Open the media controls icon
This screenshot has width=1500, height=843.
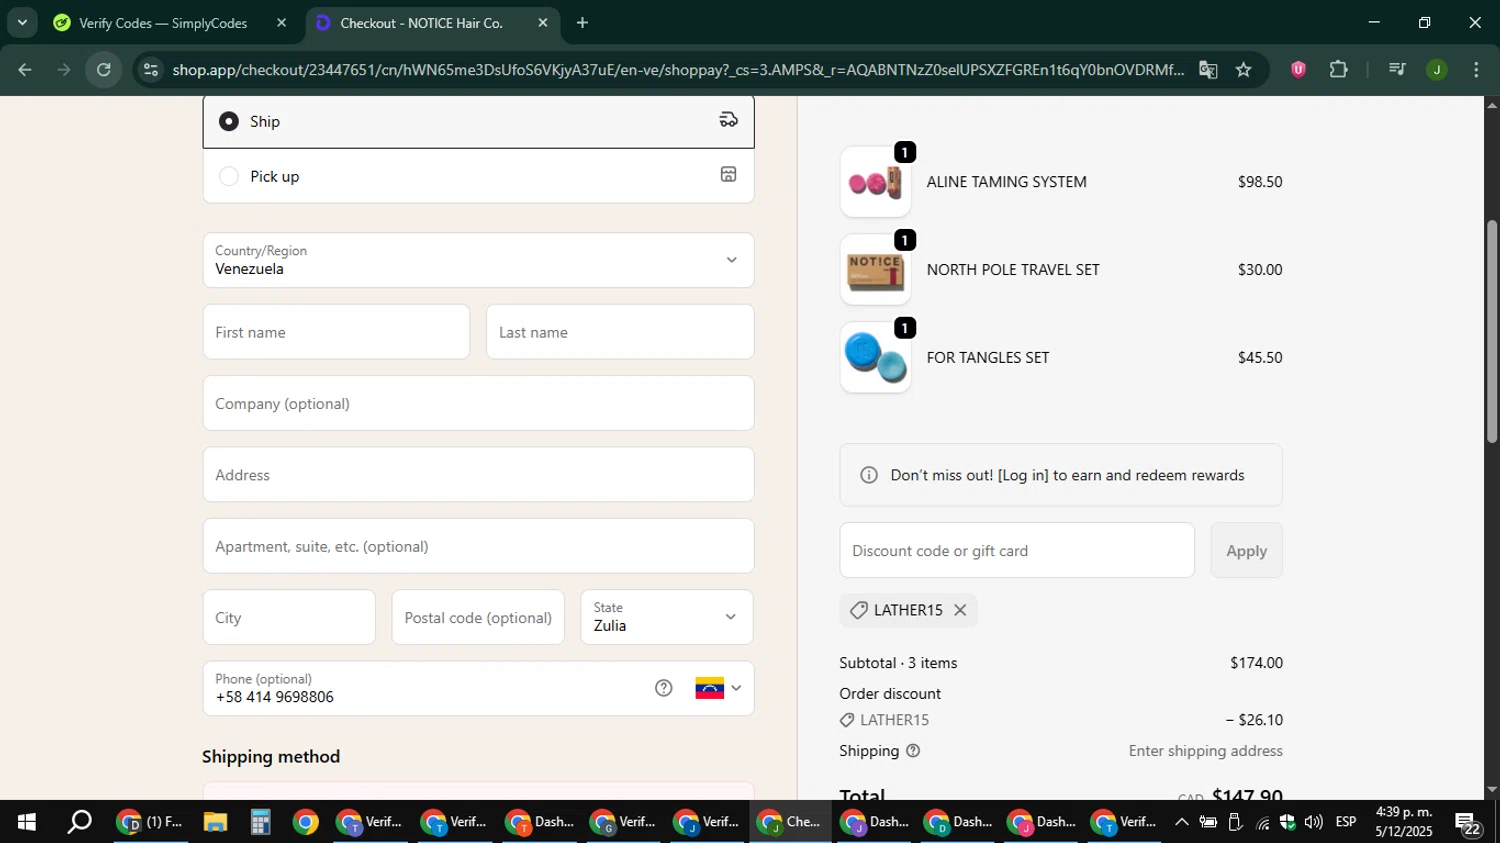point(1397,69)
